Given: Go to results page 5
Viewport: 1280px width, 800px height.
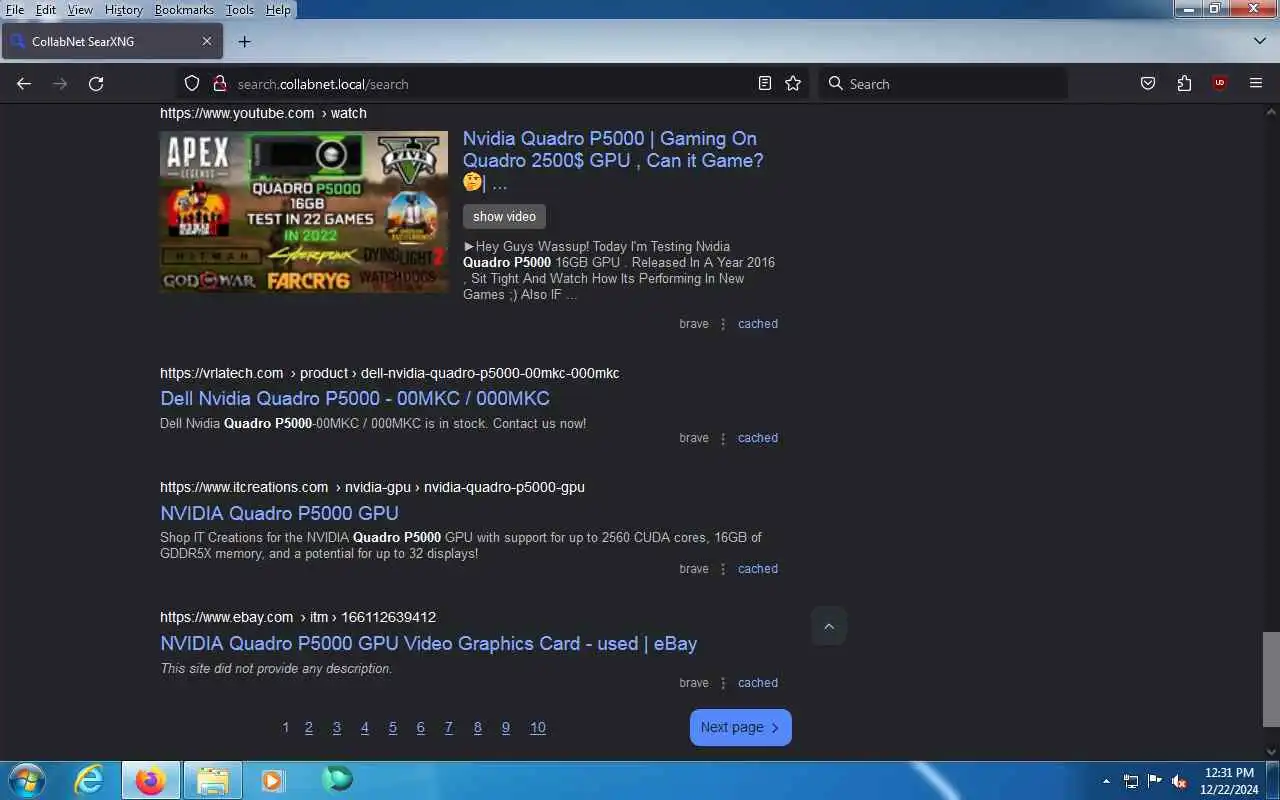Looking at the screenshot, I should [x=393, y=728].
